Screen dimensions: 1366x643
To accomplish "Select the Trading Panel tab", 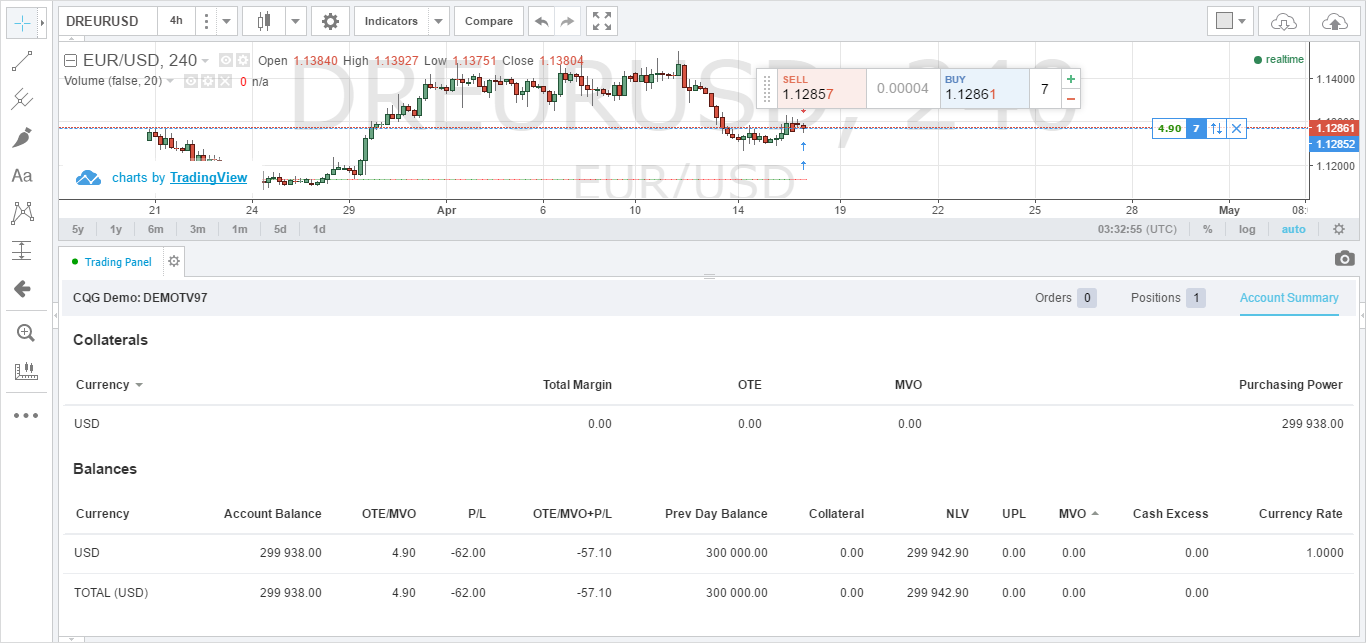I will pos(112,262).
